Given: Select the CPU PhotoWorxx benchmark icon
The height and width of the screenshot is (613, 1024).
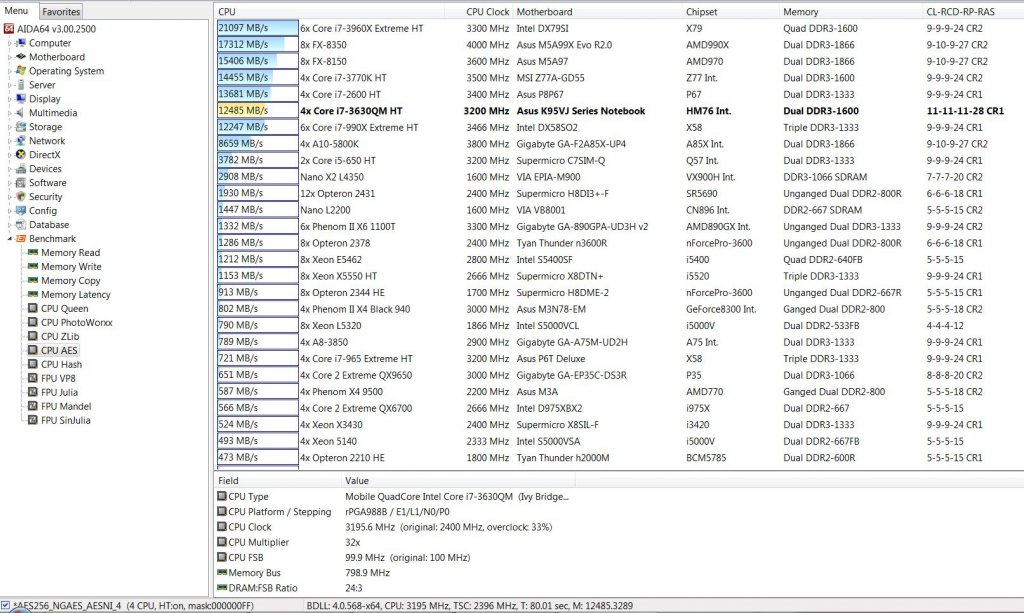Looking at the screenshot, I should click(33, 323).
